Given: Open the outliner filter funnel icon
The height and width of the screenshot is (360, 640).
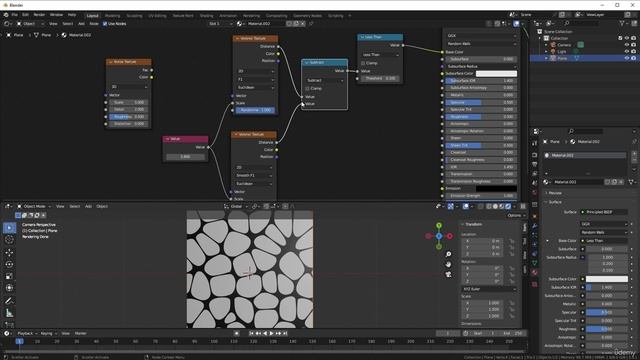Looking at the screenshot, I should click(622, 24).
